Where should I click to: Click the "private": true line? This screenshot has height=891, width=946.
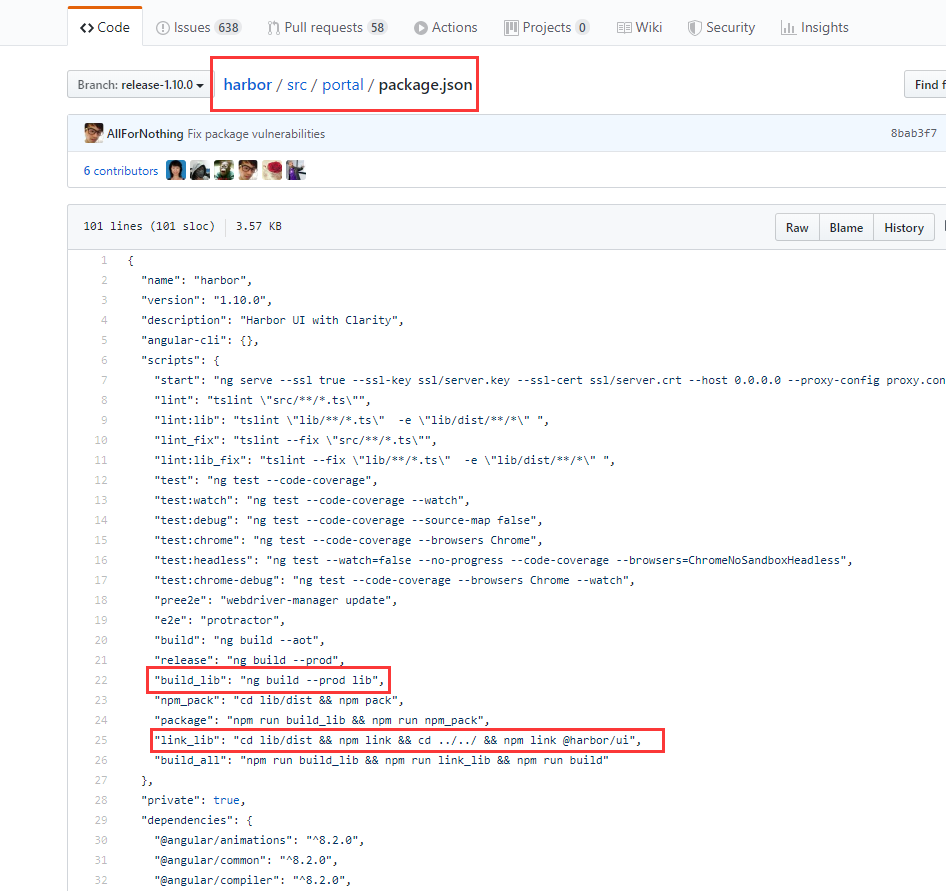(193, 801)
